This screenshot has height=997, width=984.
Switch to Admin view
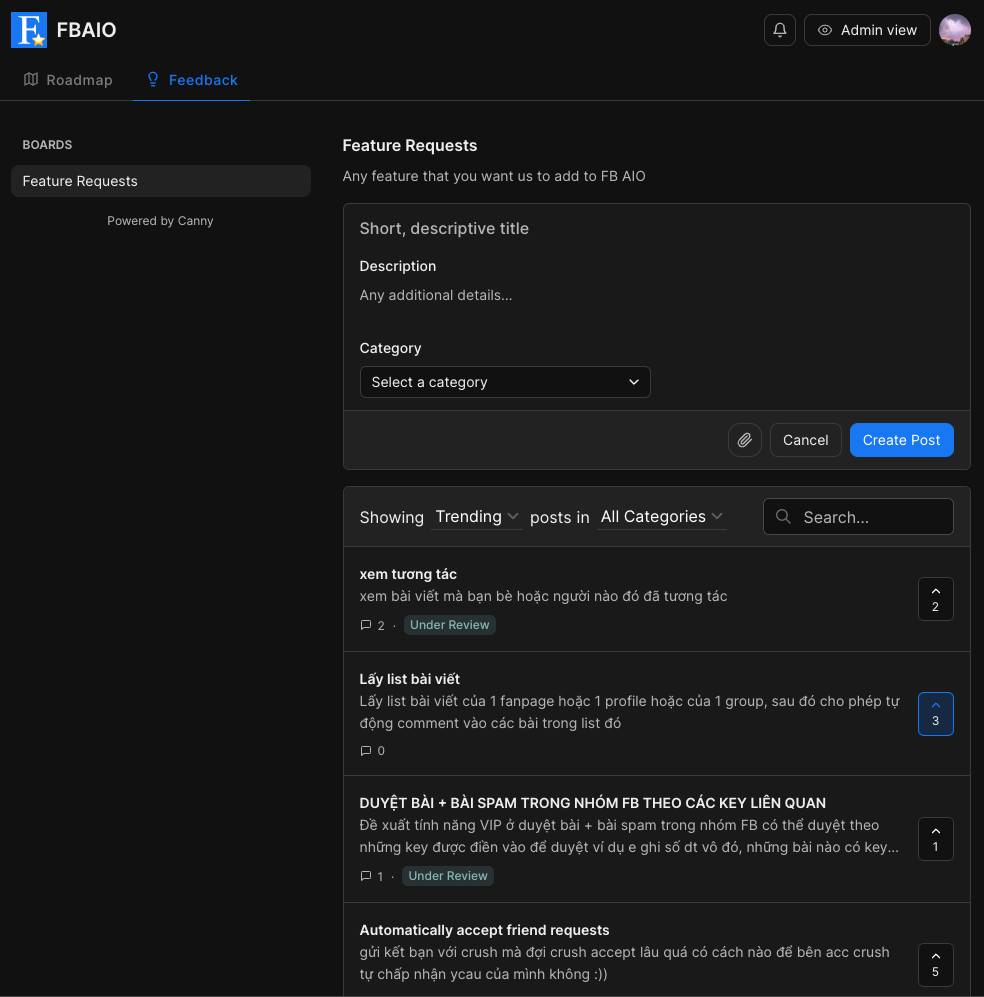pyautogui.click(x=867, y=30)
